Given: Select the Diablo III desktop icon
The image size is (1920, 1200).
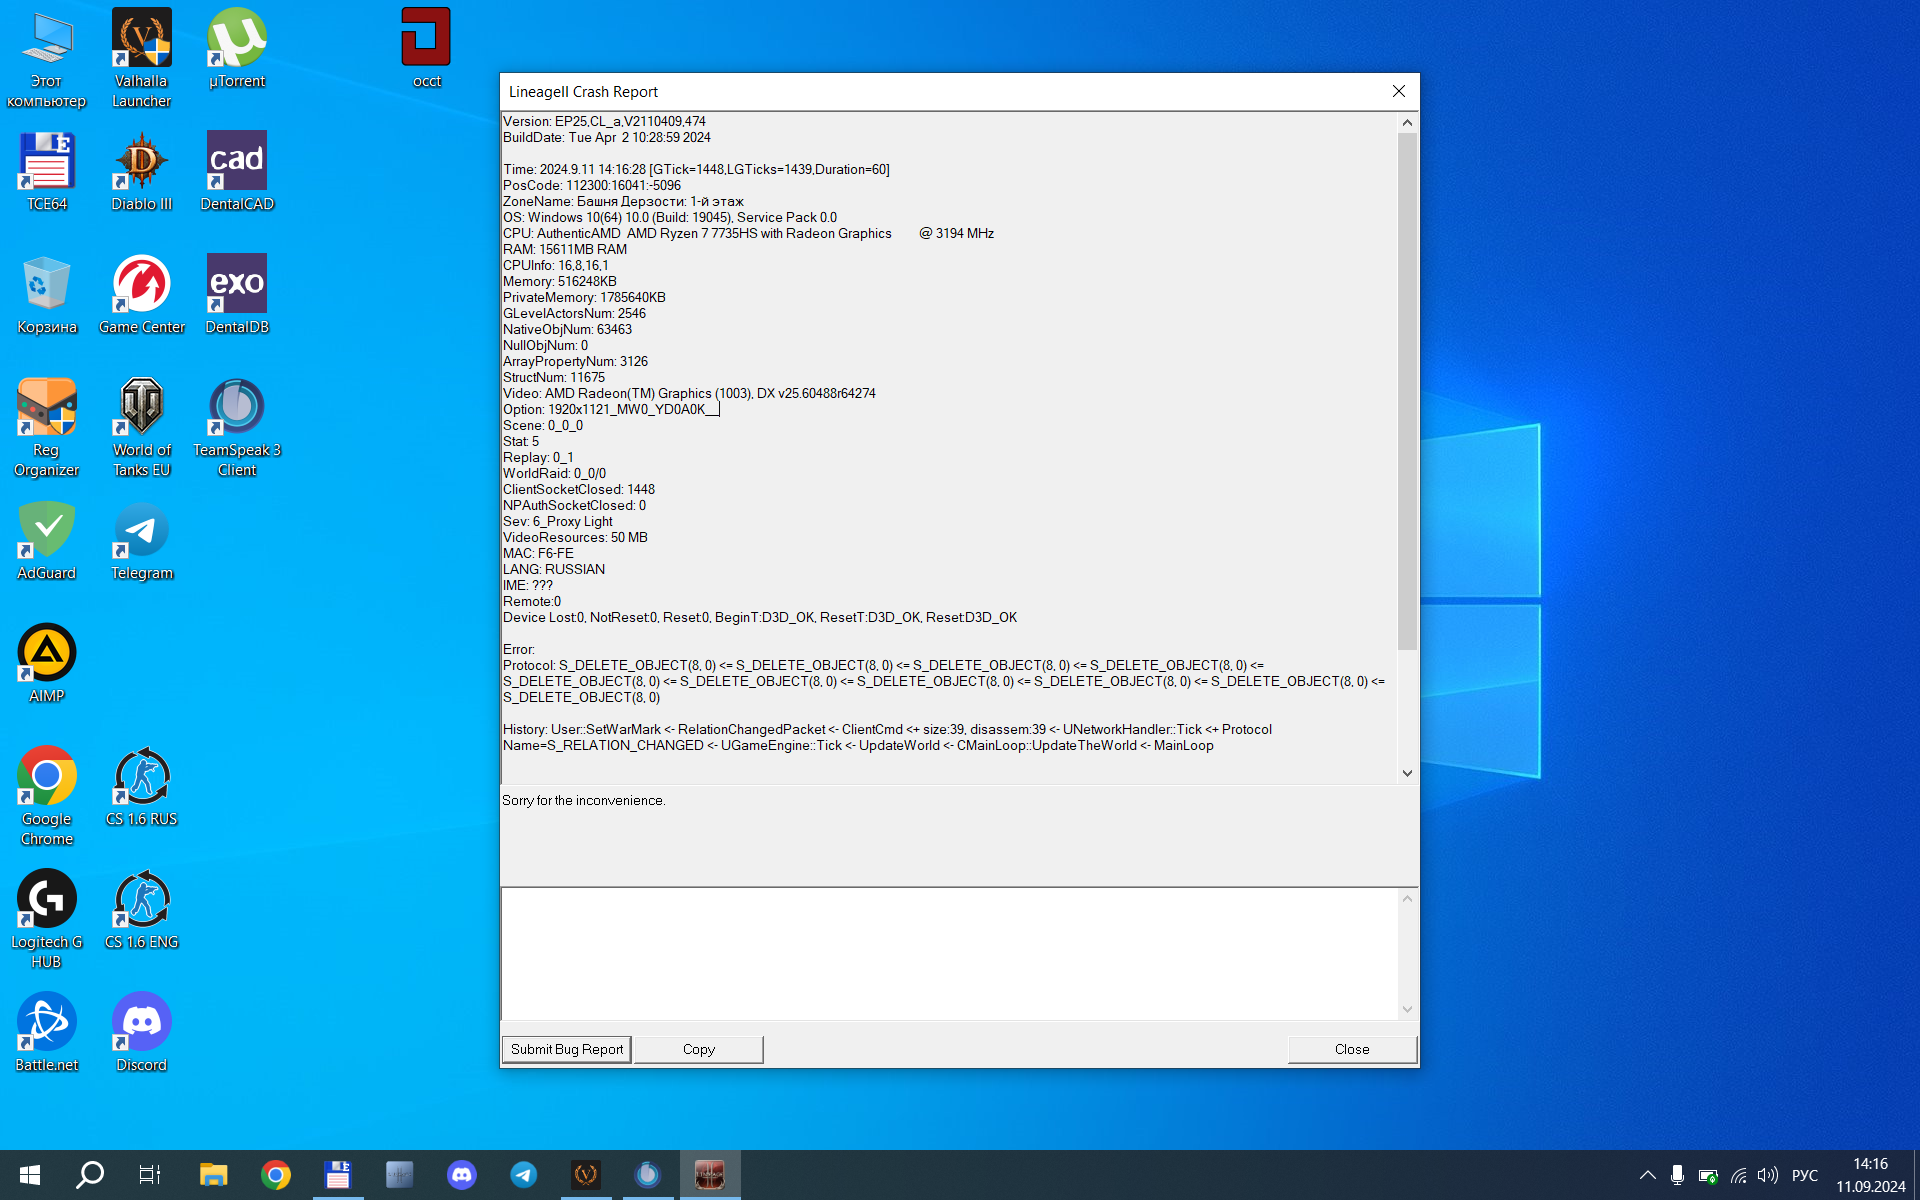Looking at the screenshot, I should tap(141, 171).
